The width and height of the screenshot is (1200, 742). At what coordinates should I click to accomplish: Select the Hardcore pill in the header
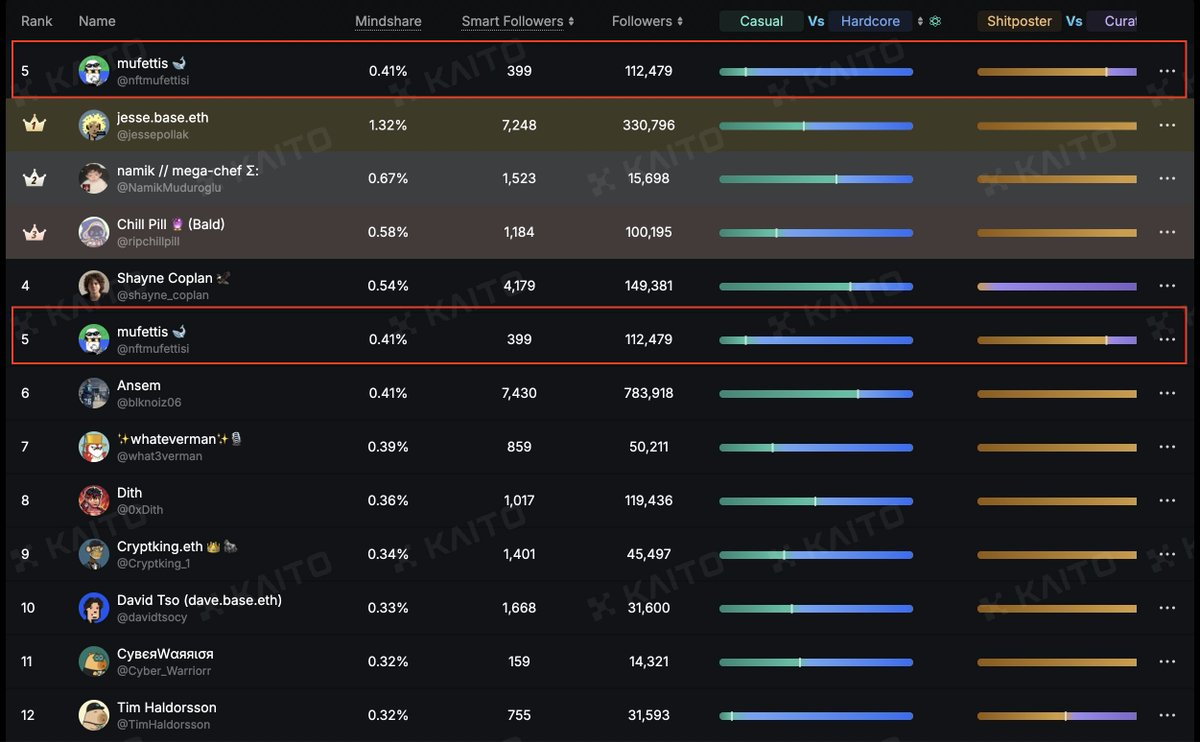coord(870,21)
